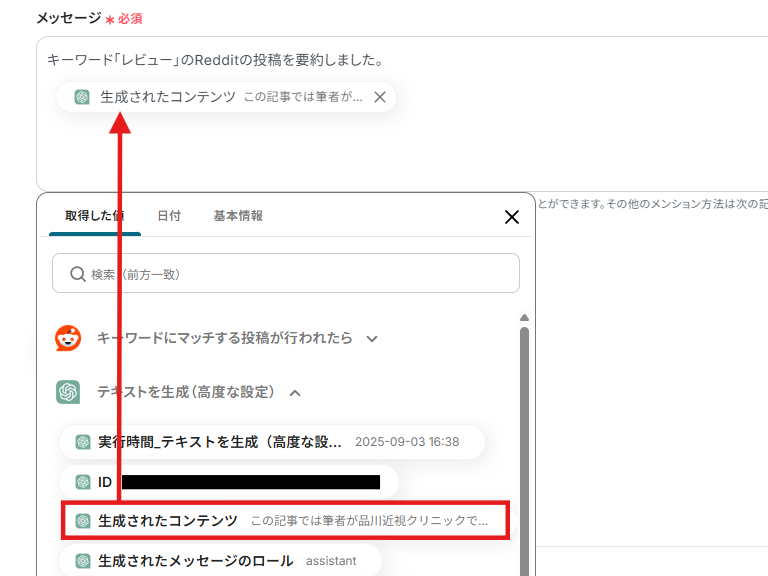Select 生成されたメッセージのロール assistant row
This screenshot has height=576, width=768.
(220, 561)
